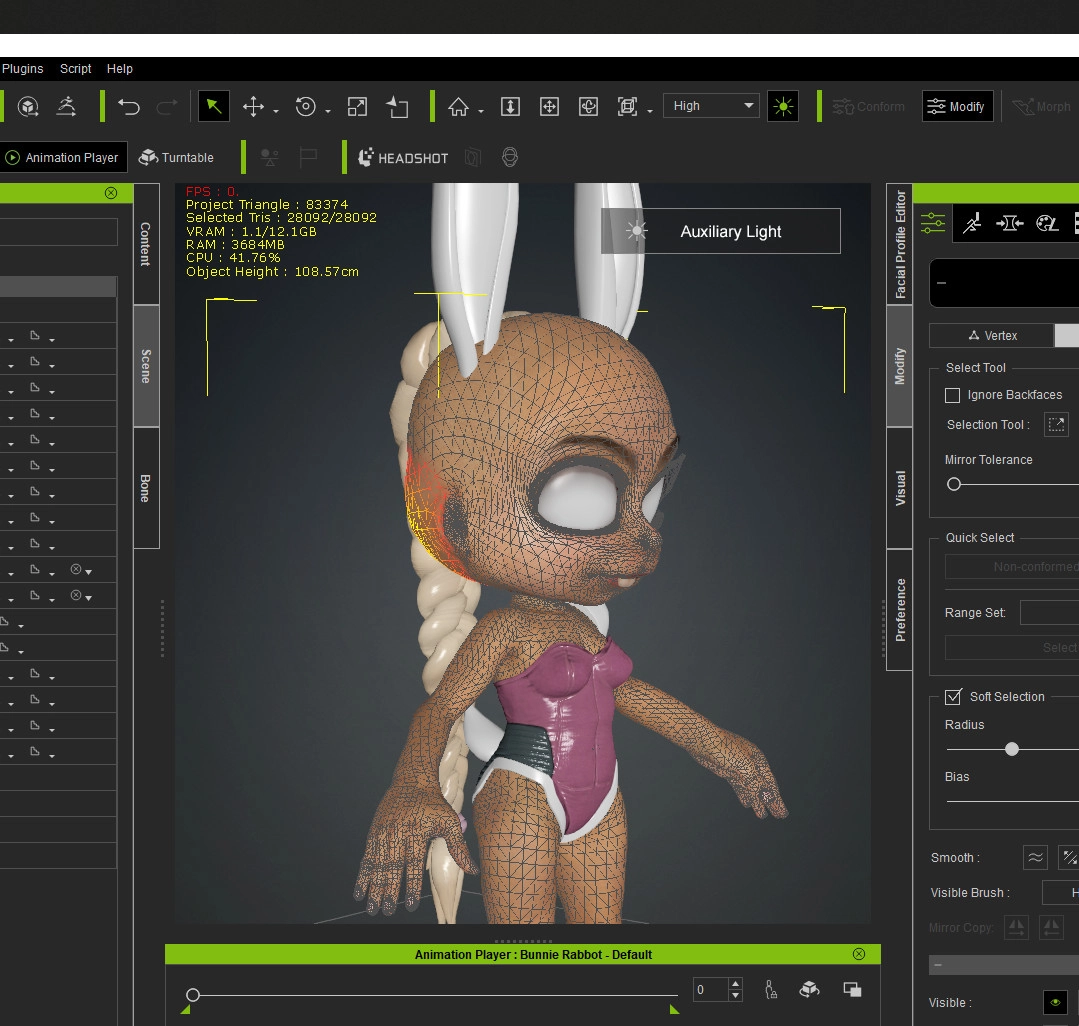This screenshot has height=1026, width=1079.
Task: Click the Soft Selection Radius slider handle
Action: pyautogui.click(x=1012, y=749)
